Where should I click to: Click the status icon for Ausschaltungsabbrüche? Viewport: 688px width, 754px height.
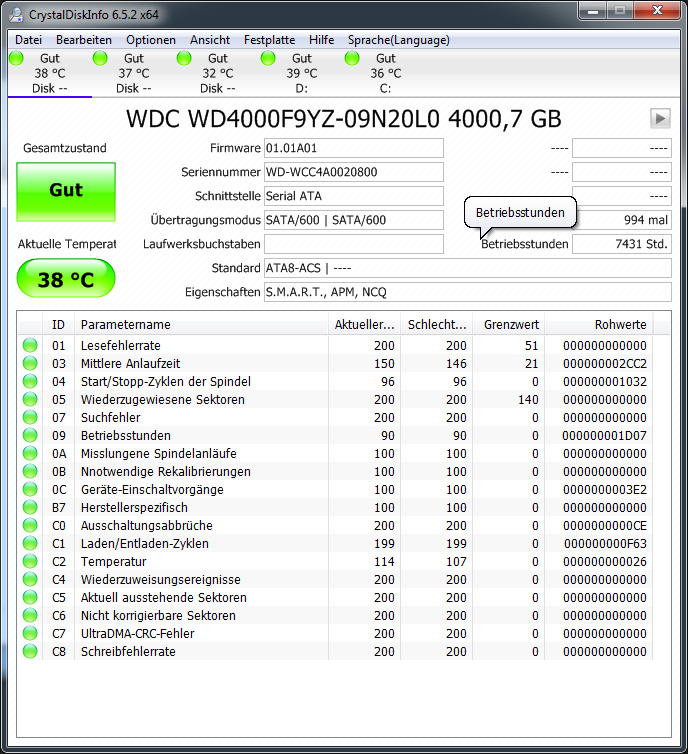(30, 525)
